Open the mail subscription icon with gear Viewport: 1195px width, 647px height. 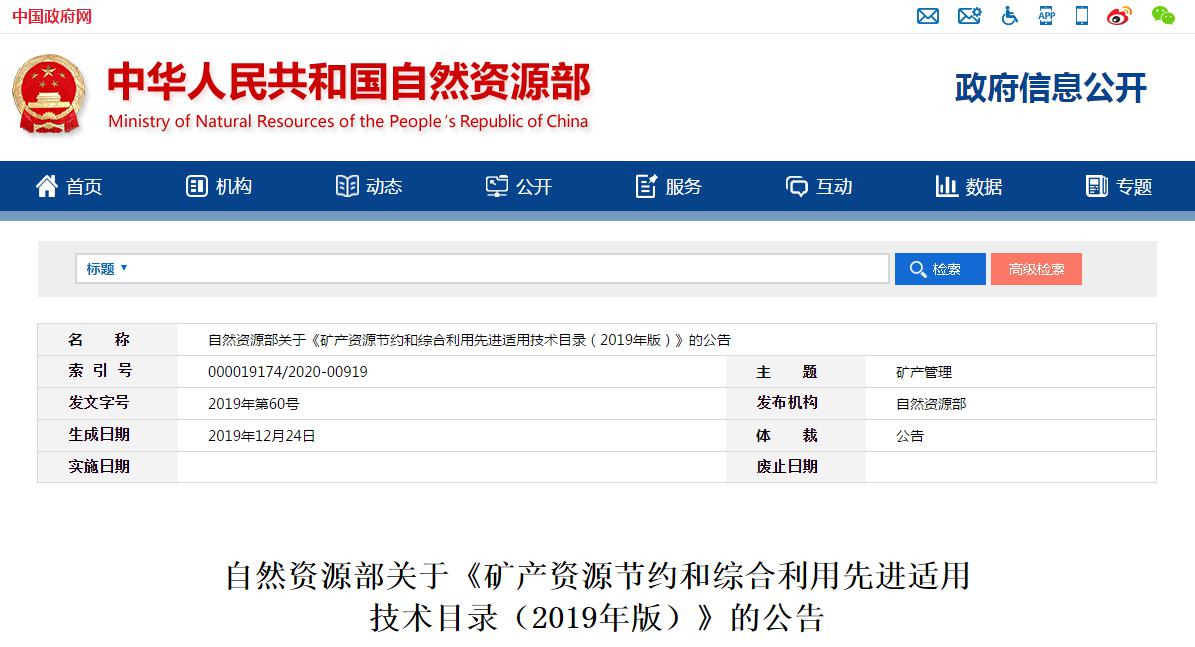coord(969,15)
